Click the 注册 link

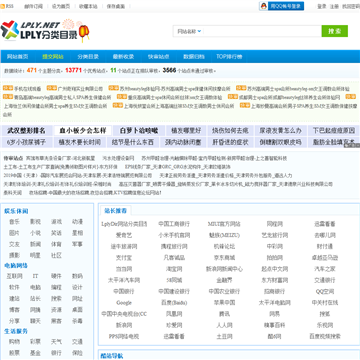pyautogui.click(x=334, y=6)
